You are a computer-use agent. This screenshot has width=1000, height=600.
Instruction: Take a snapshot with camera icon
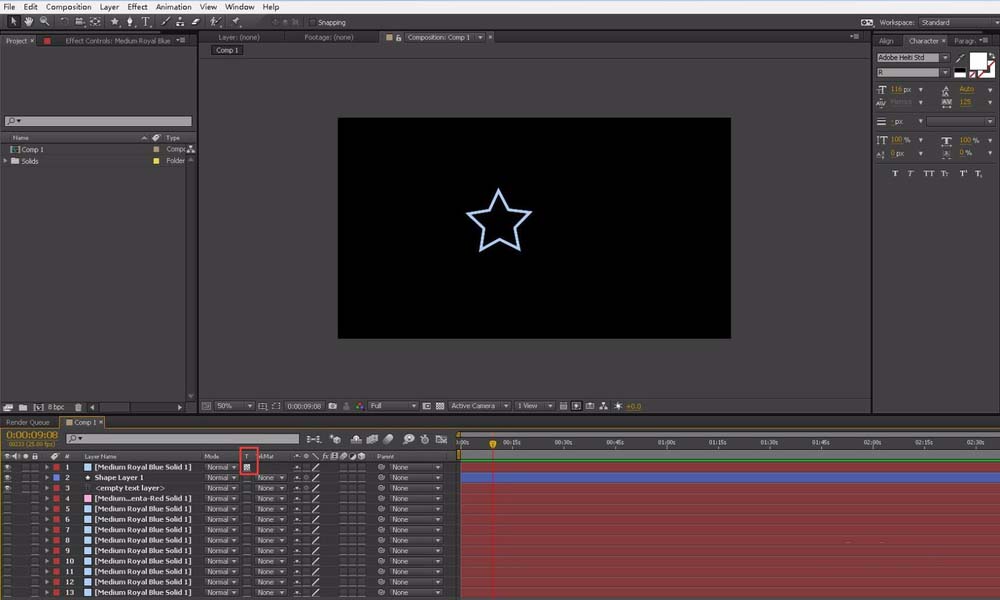pos(332,406)
